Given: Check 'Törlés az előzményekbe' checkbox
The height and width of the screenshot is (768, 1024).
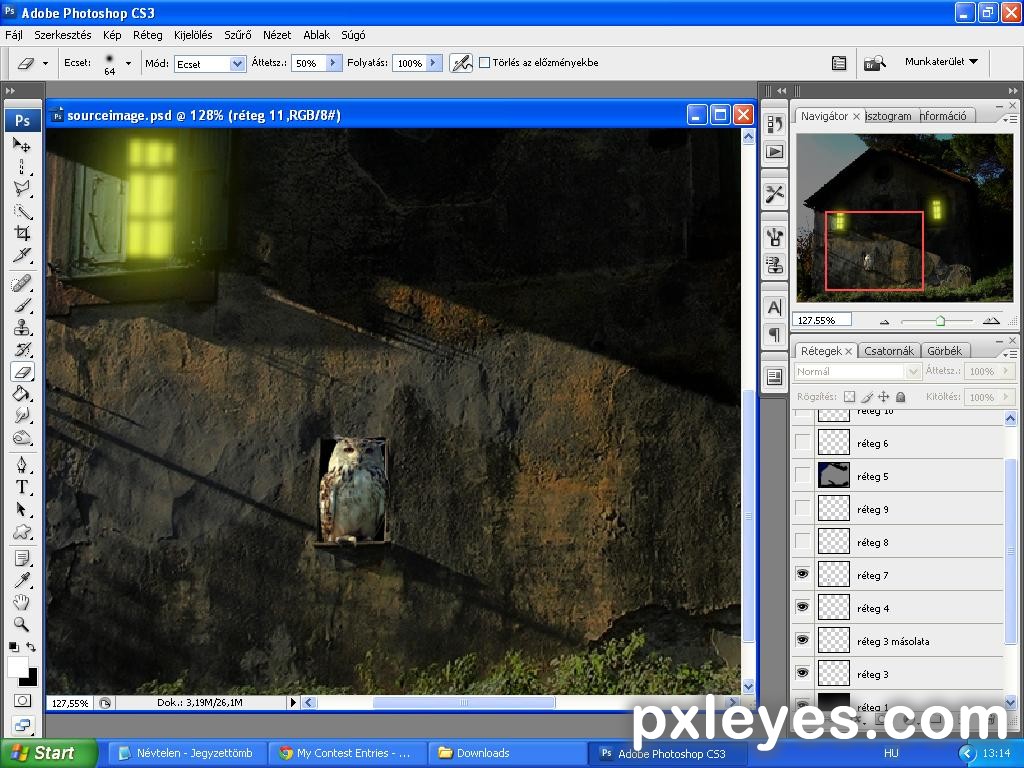Looking at the screenshot, I should coord(485,63).
